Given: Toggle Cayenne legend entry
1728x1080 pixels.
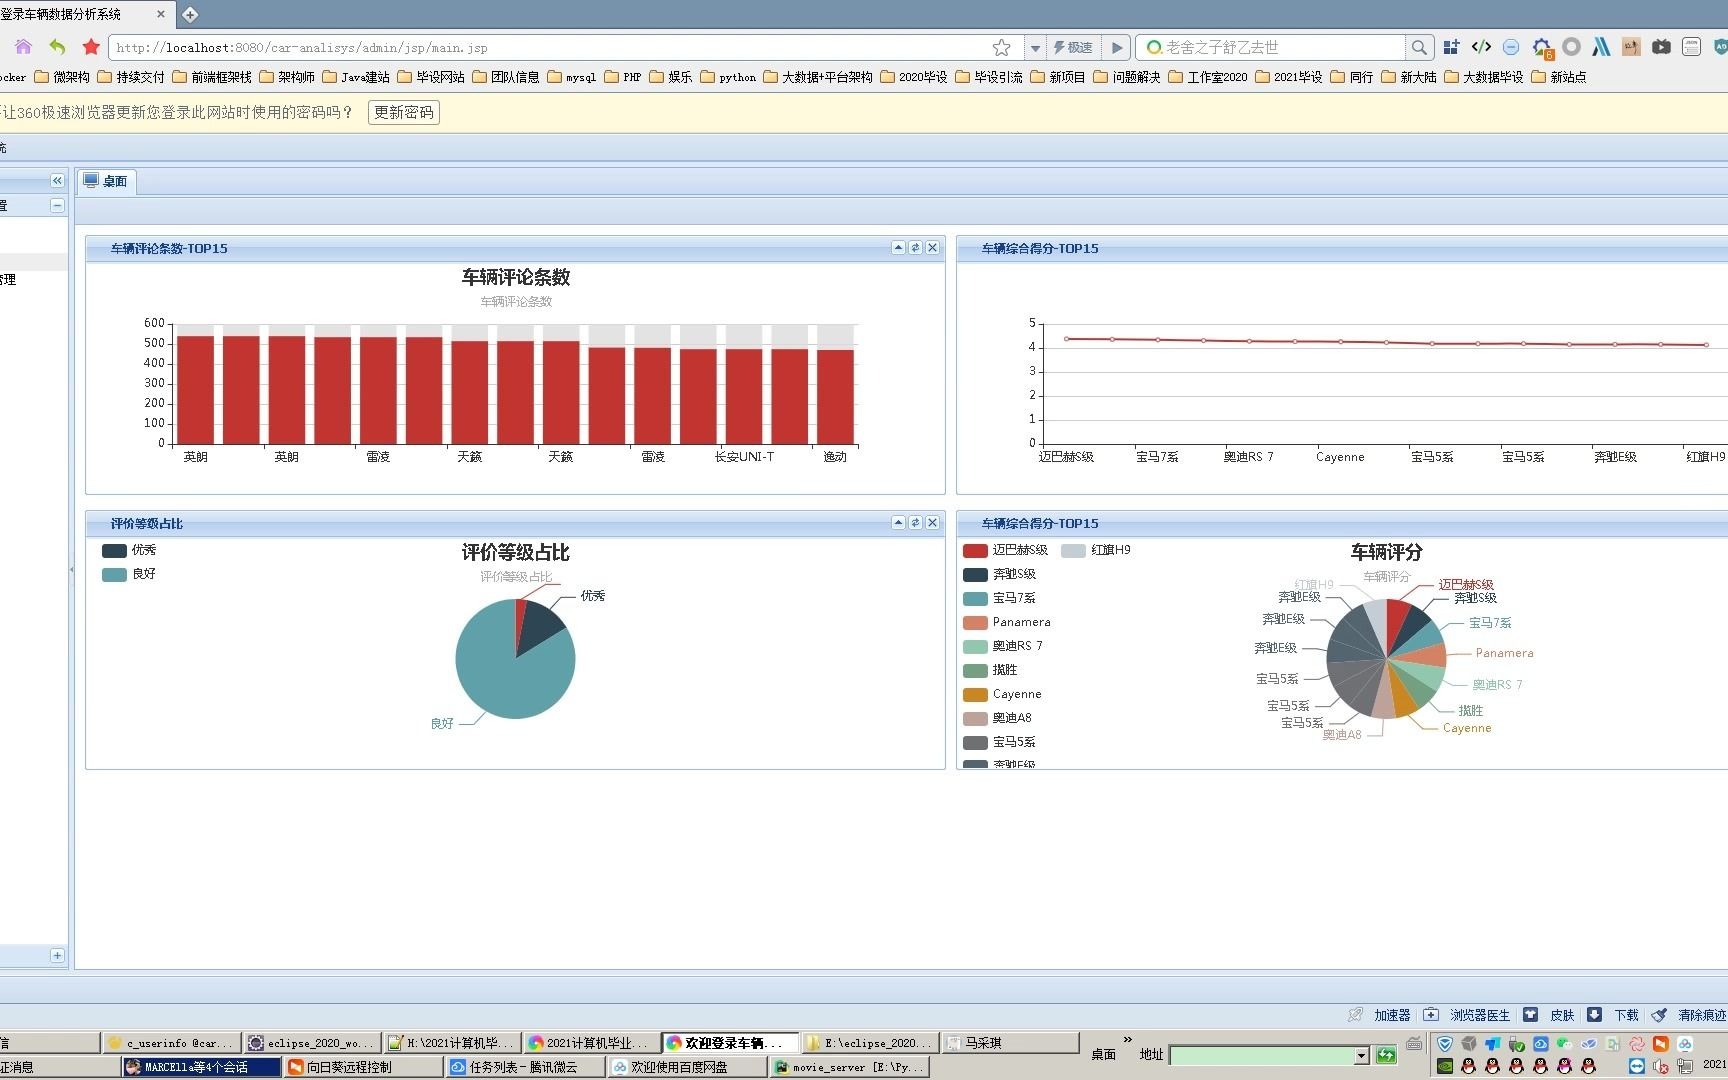Looking at the screenshot, I should [x=1002, y=694].
